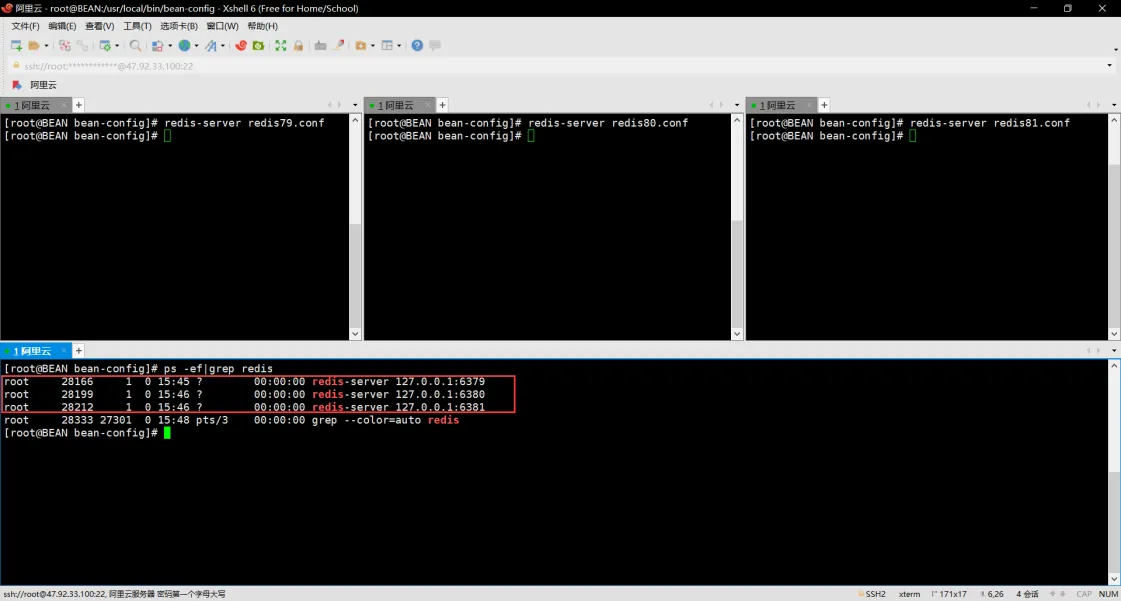Click the red Xmanager swirl icon
Image resolution: width=1121 pixels, height=601 pixels.
click(x=240, y=46)
